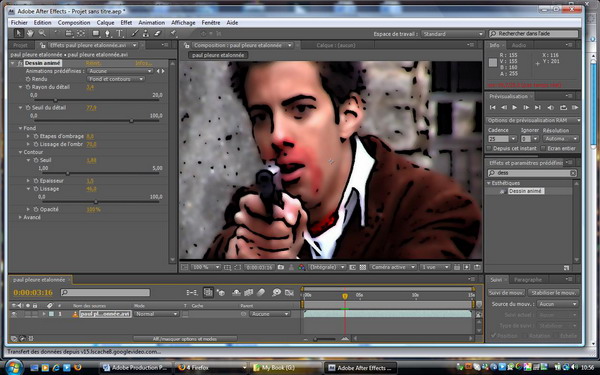Take a snapshot with the camera icon

pos(281,267)
